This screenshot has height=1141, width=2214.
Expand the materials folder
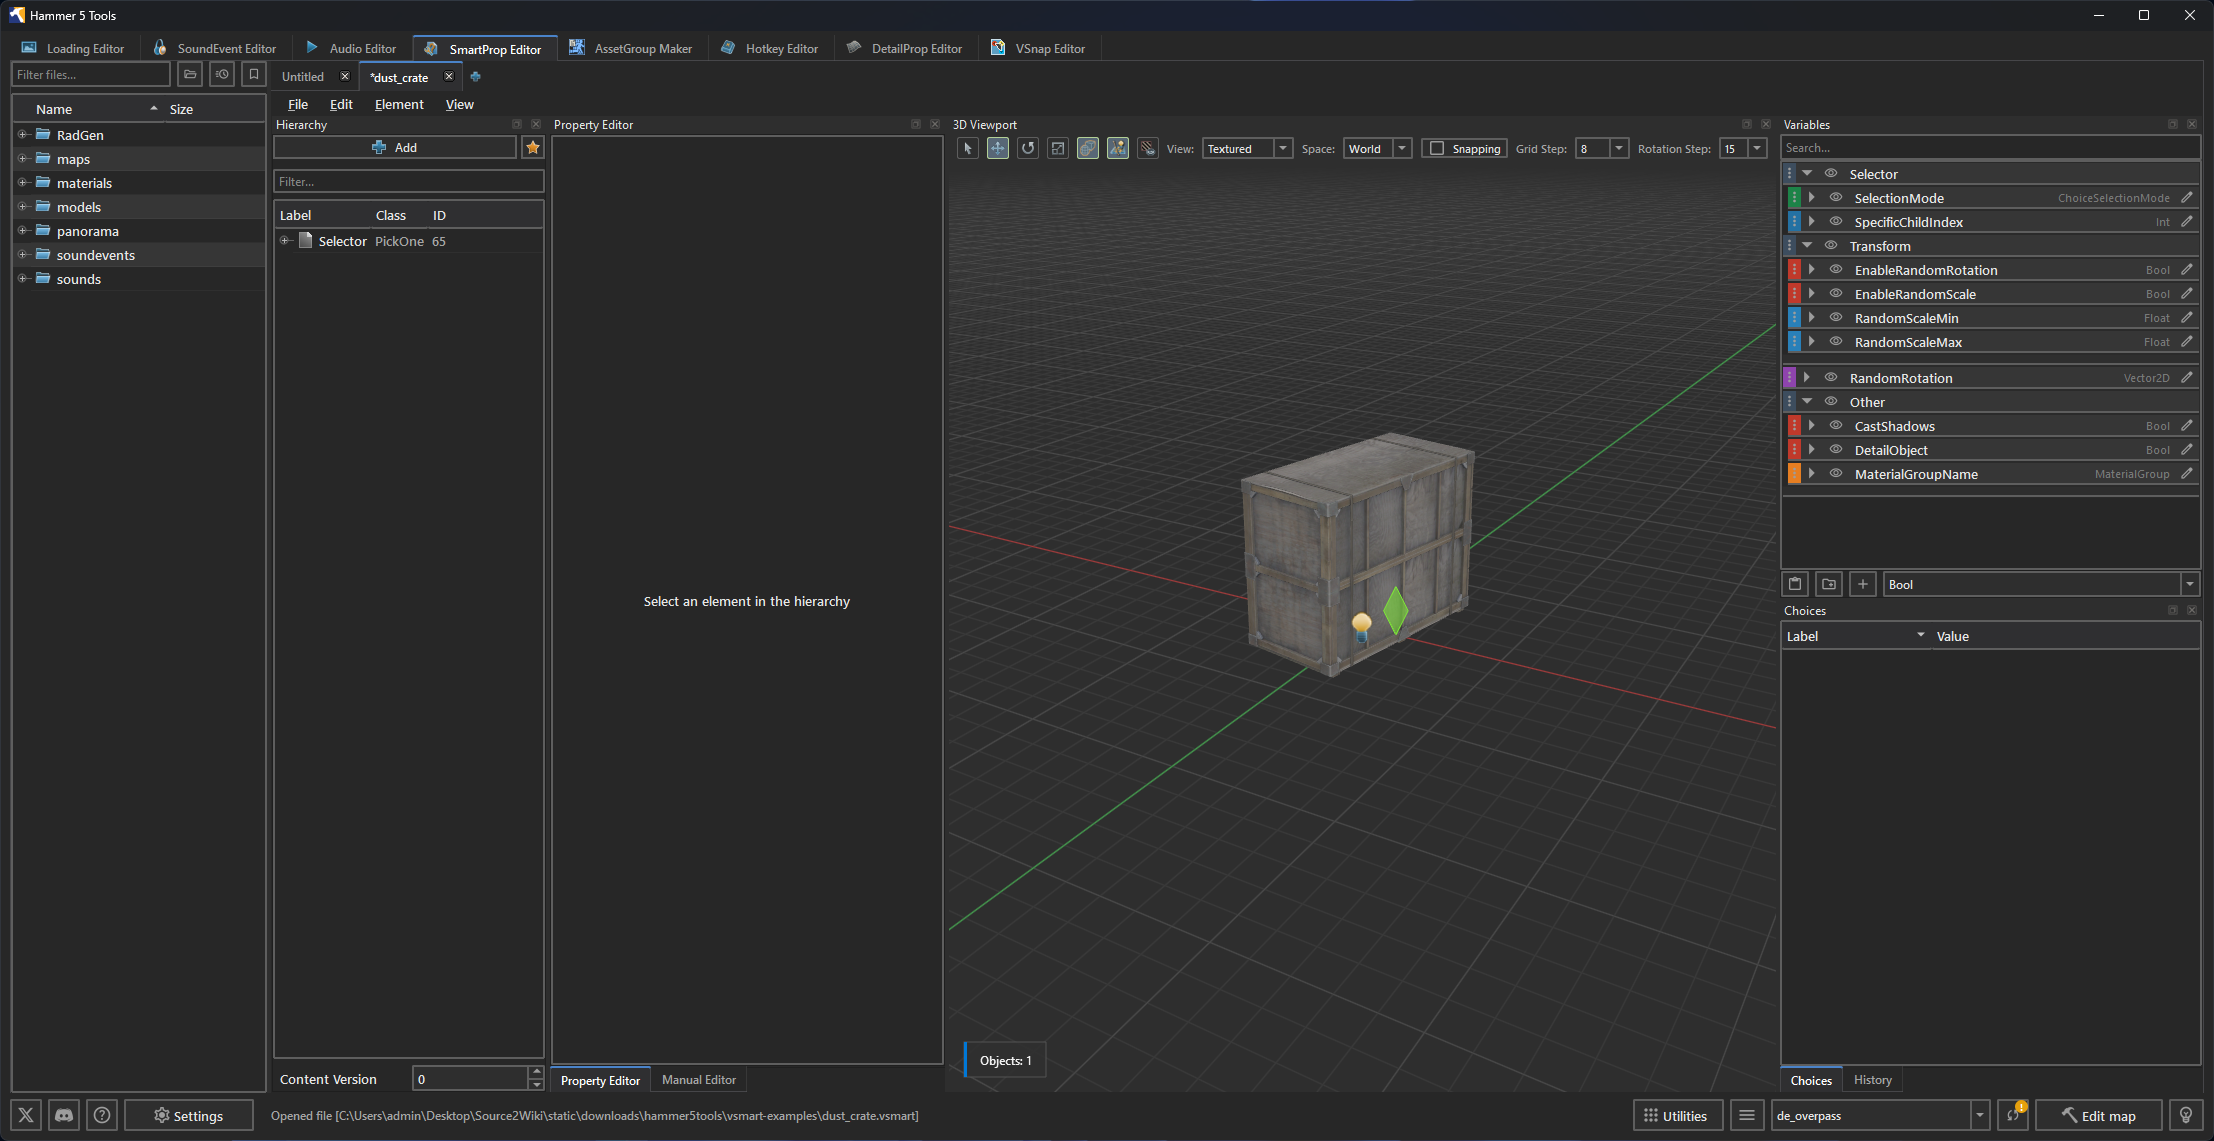tap(22, 183)
